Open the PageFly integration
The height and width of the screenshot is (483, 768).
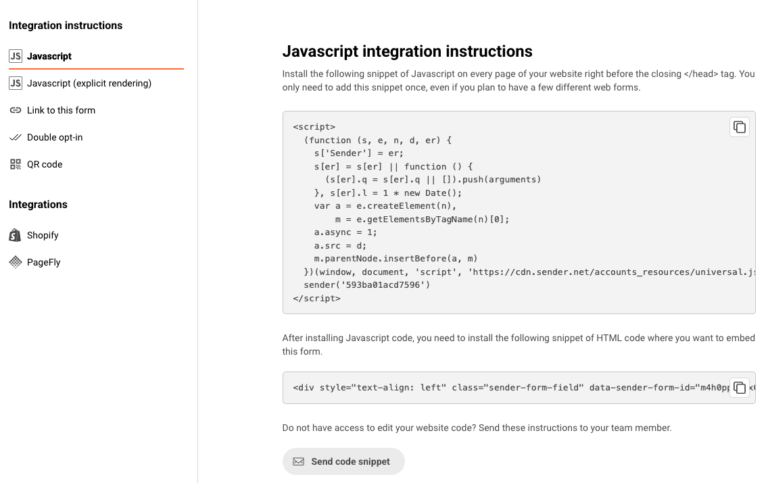click(x=44, y=262)
